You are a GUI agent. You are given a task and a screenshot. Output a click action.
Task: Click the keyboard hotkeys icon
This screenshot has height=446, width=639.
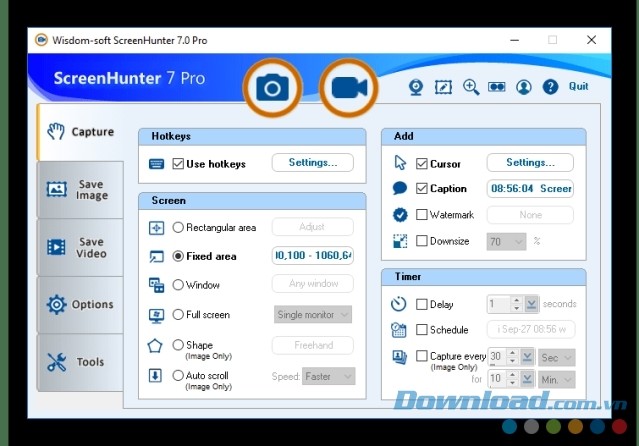(156, 164)
